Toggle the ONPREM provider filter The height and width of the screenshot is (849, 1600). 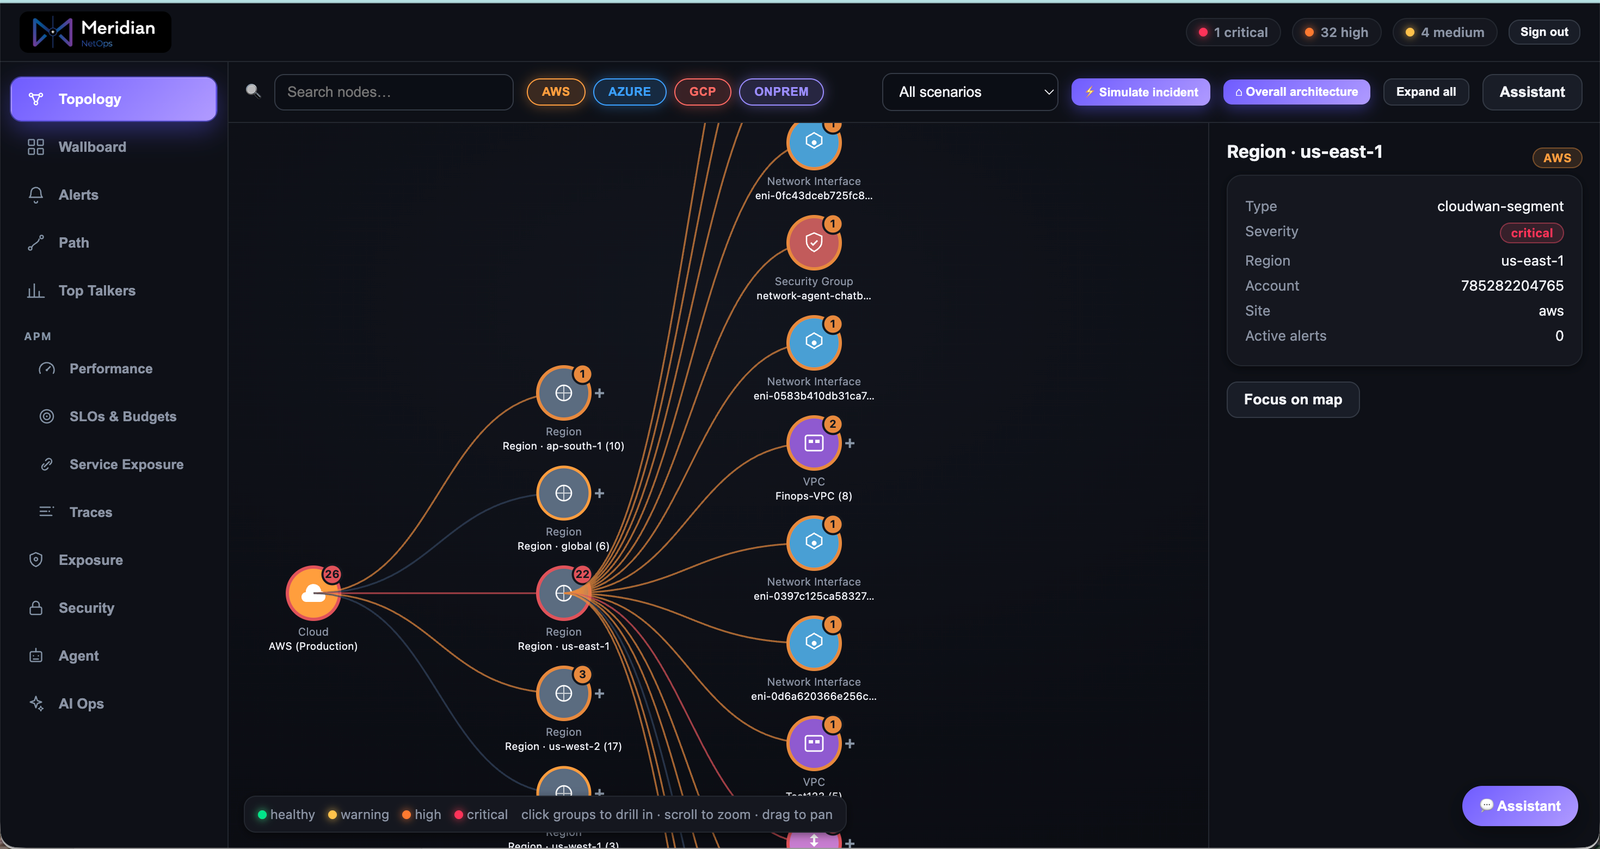pos(781,92)
